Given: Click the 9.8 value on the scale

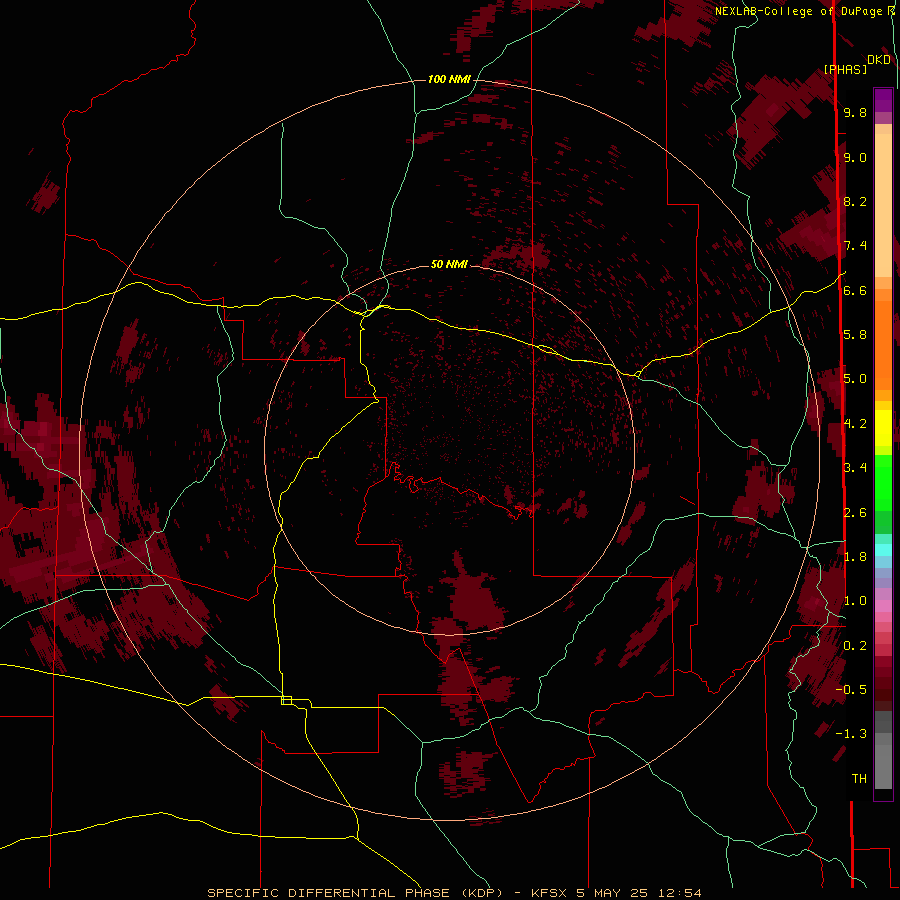Looking at the screenshot, I should [855, 112].
